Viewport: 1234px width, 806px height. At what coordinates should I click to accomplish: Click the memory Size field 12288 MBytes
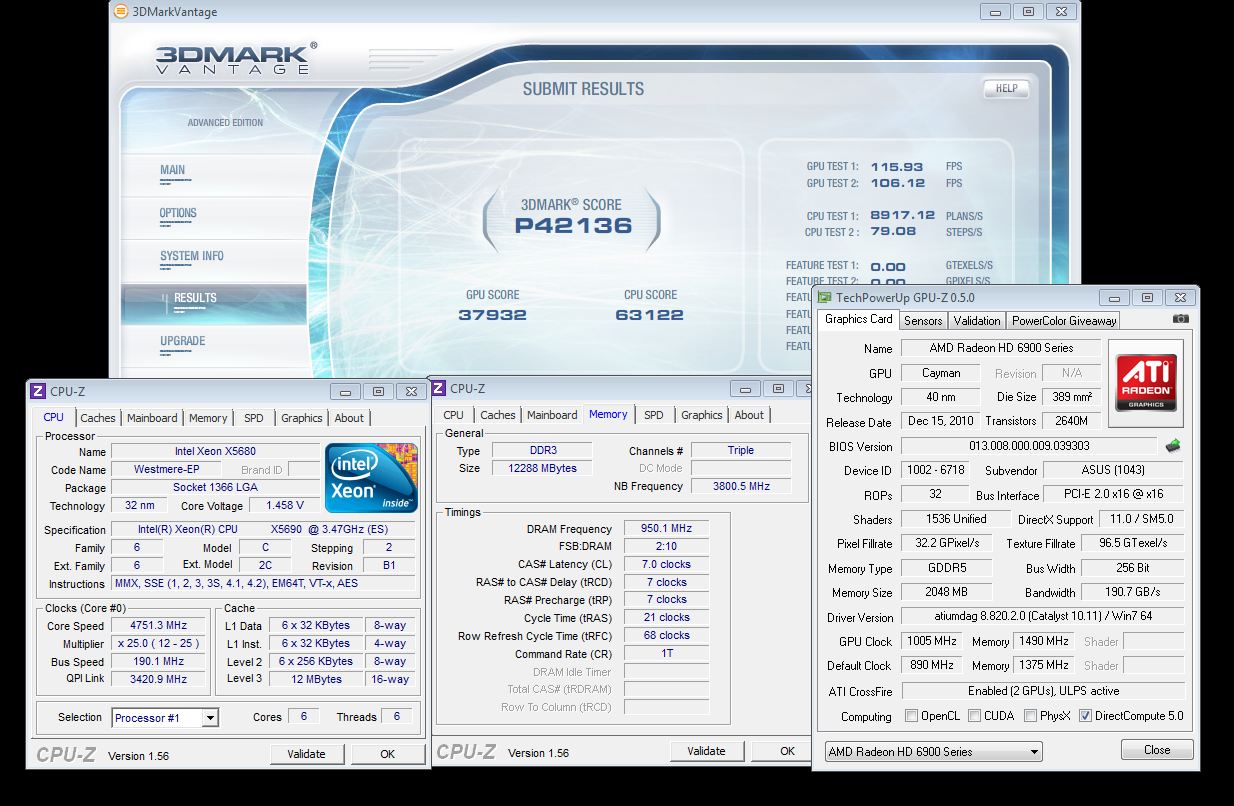point(540,468)
